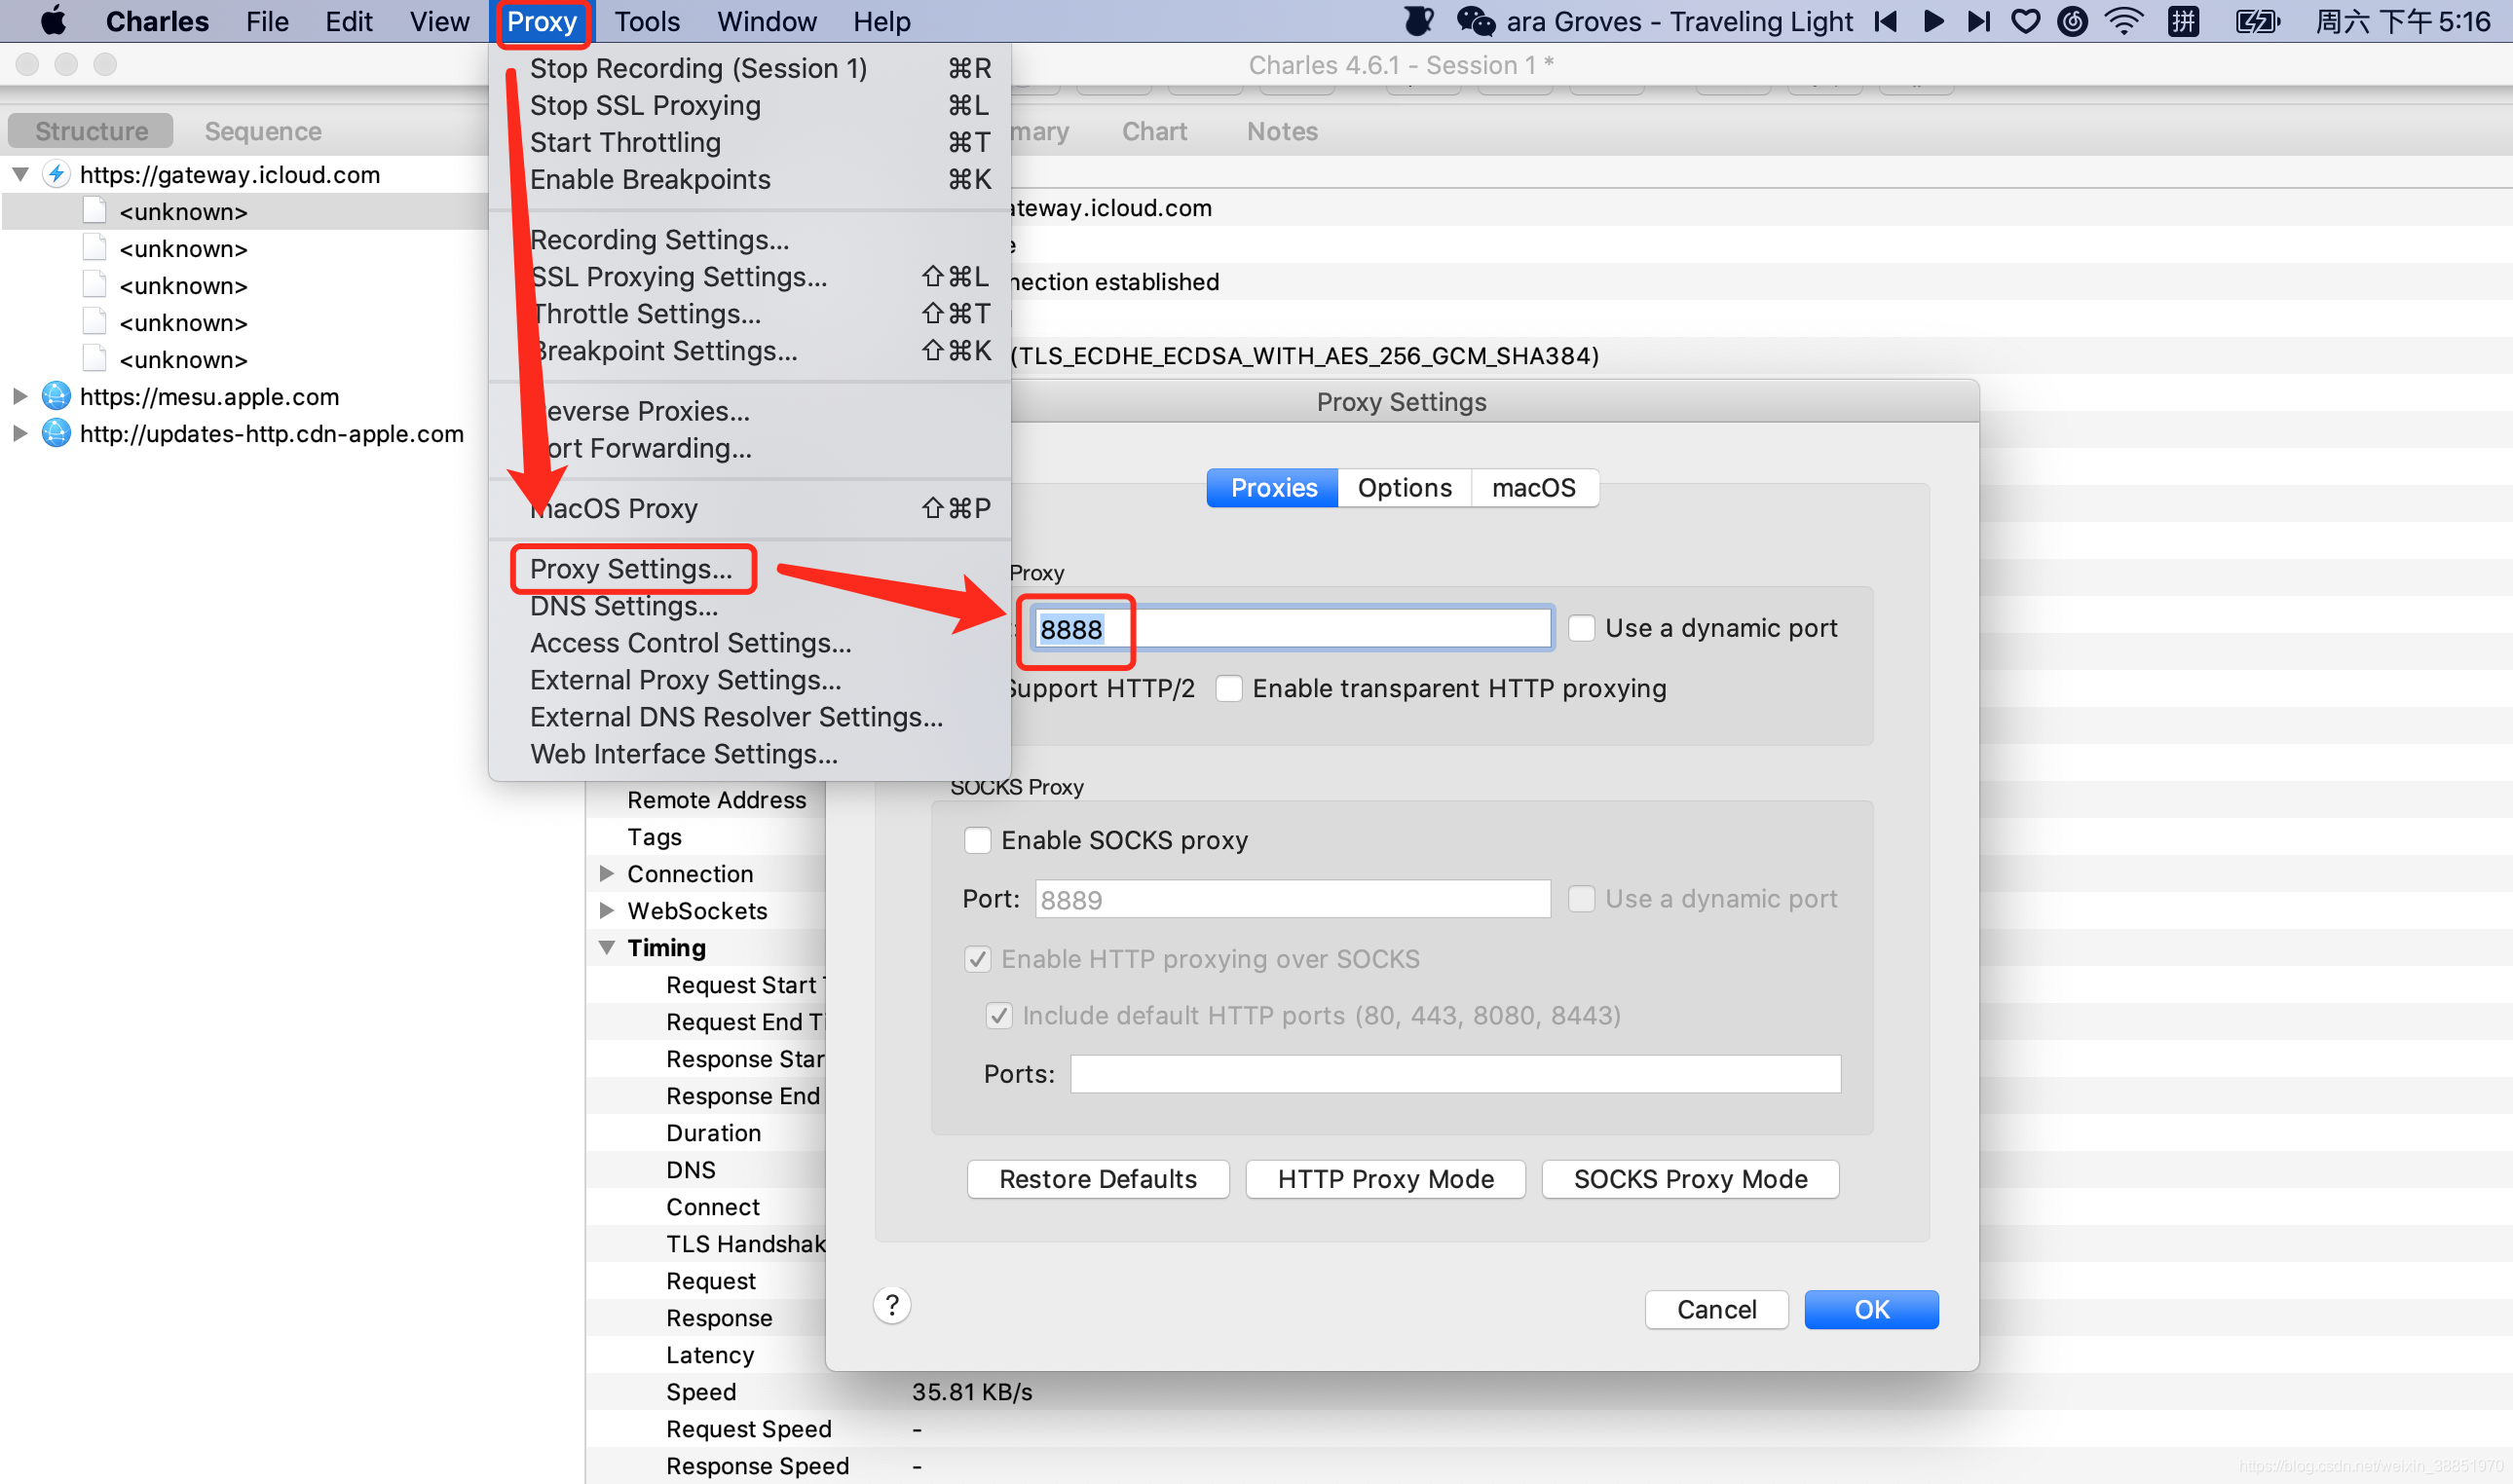The image size is (2513, 1484).
Task: Collapse the gateway.icloud.com tree node
Action: 20,174
